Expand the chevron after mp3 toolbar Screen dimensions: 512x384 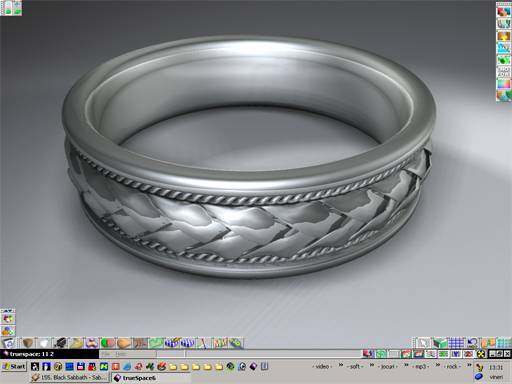(438, 365)
